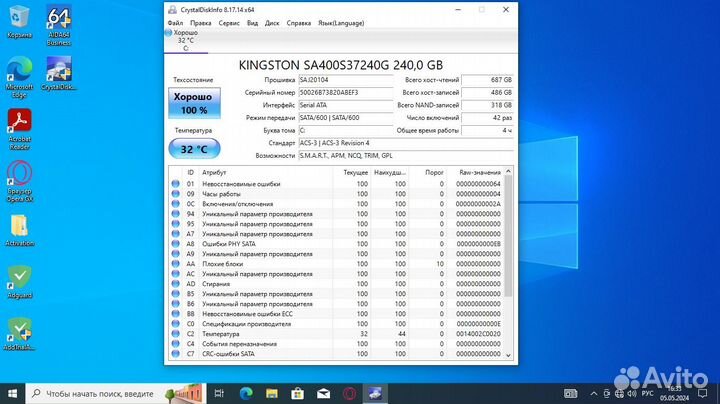Viewport: 720px width, 404px height.
Task: Open the Язык(Language) menu
Action: tap(341, 23)
